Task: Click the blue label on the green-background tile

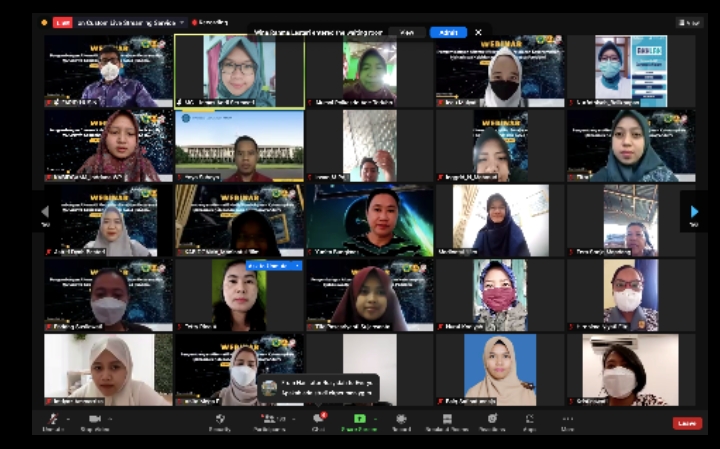Action: [x=268, y=266]
